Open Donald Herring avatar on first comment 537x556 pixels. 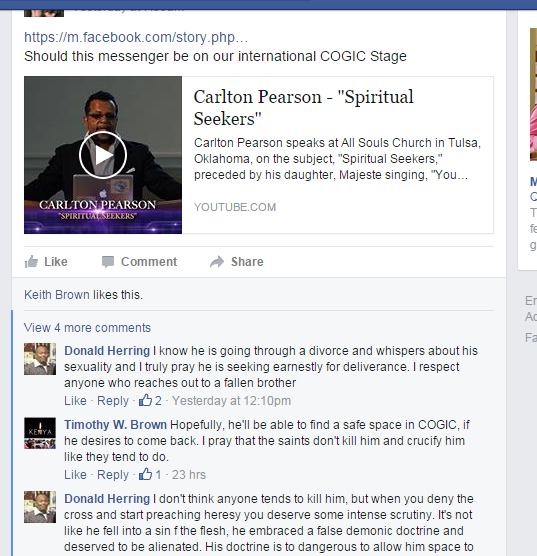[40, 359]
